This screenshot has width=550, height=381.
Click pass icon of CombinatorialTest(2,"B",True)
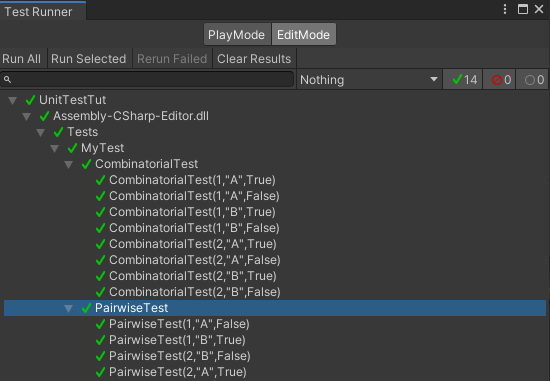(100, 276)
